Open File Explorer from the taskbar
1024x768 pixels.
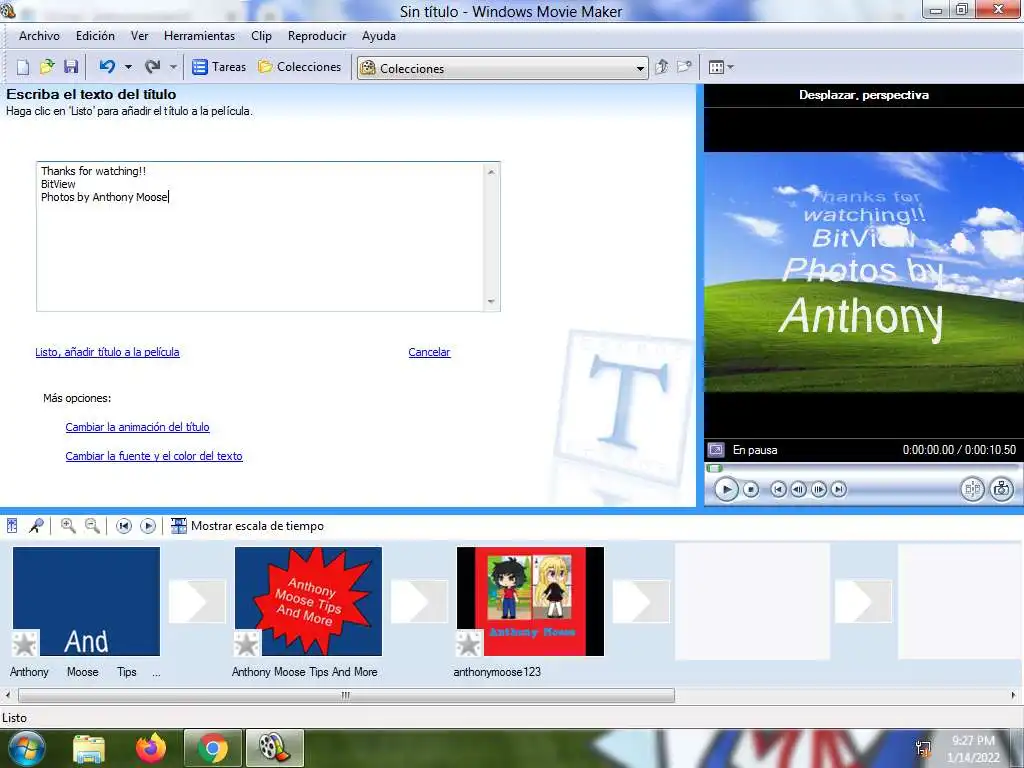89,748
